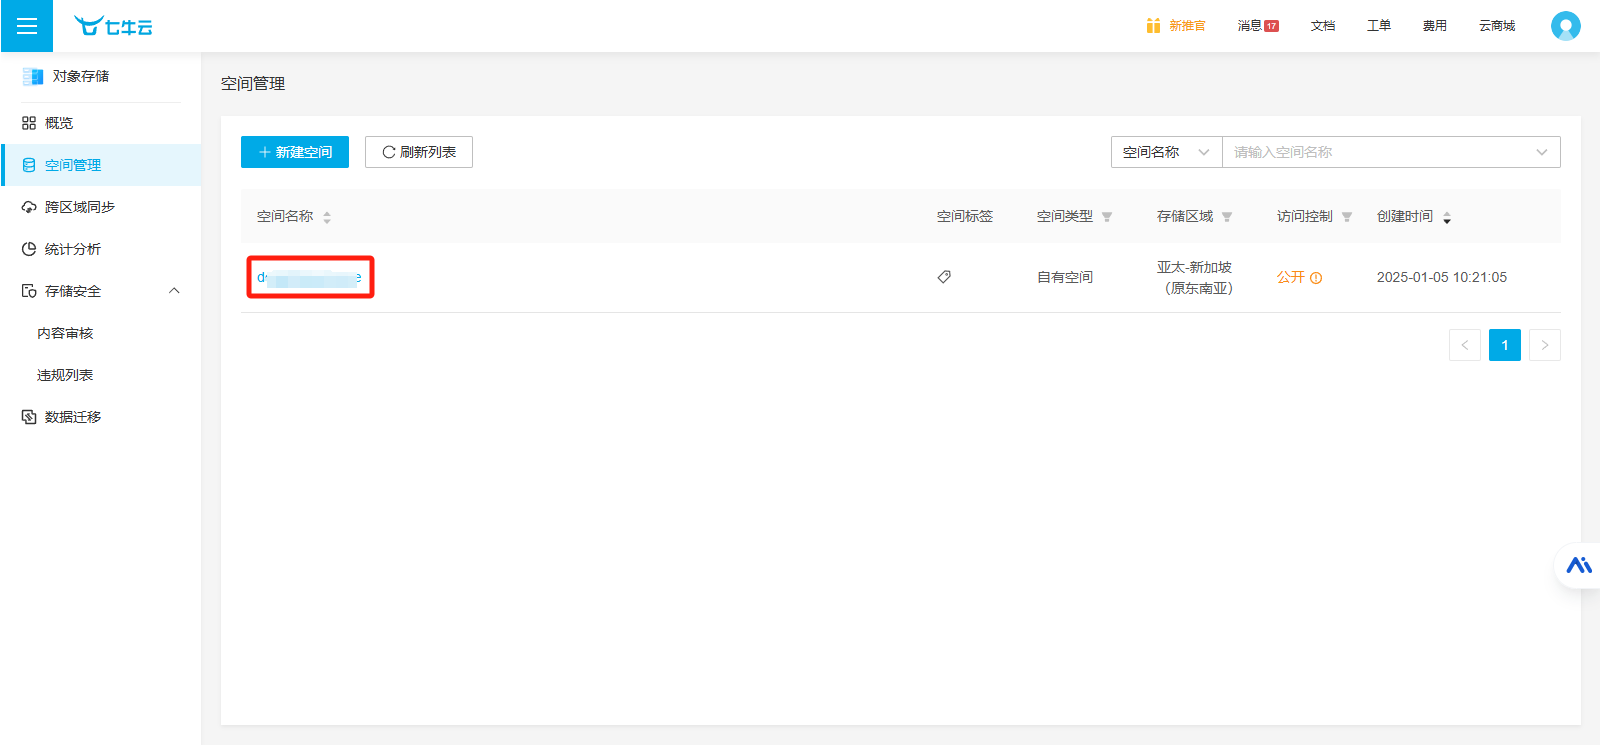Open the Qiniu Cloud logo homepage
The height and width of the screenshot is (745, 1600).
click(113, 26)
